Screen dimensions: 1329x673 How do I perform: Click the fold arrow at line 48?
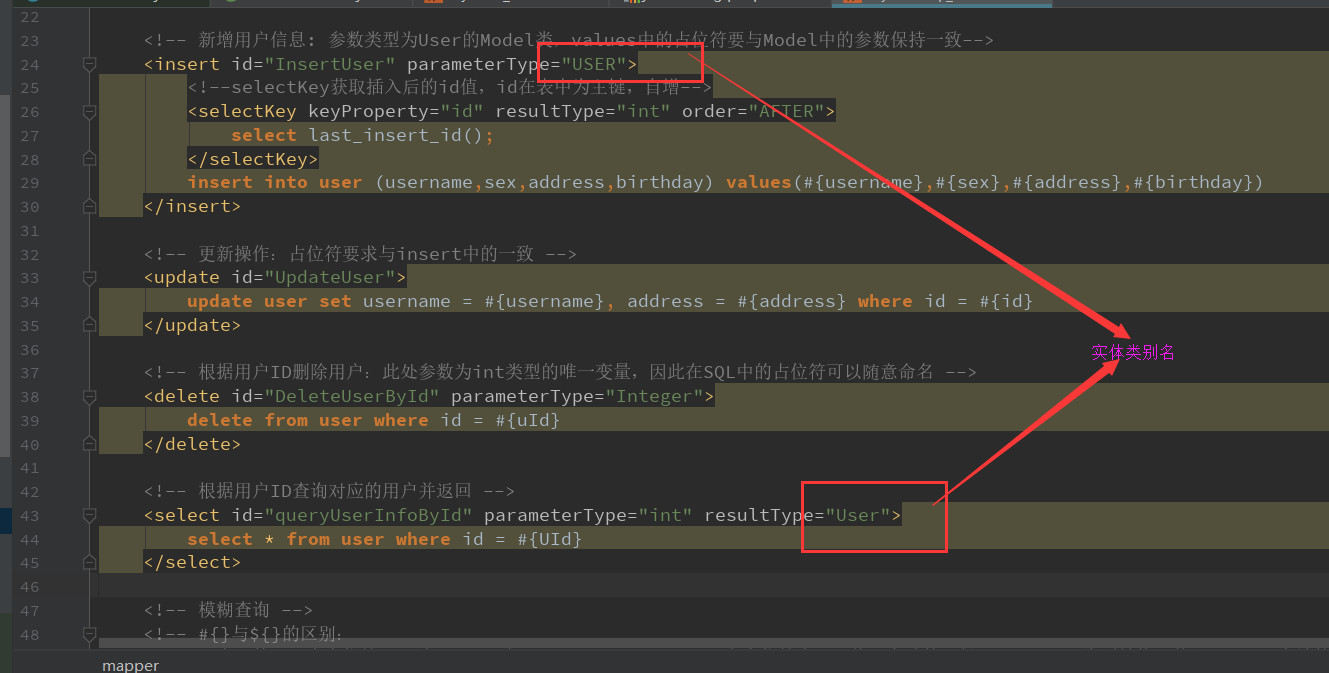click(x=88, y=634)
